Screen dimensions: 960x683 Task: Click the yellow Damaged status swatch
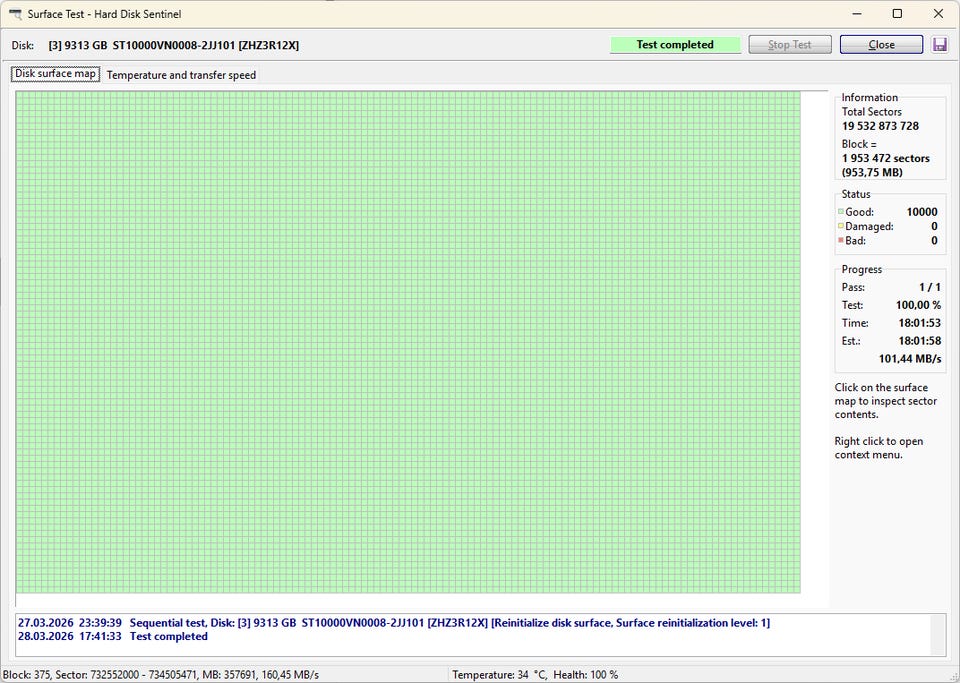pyautogui.click(x=841, y=226)
